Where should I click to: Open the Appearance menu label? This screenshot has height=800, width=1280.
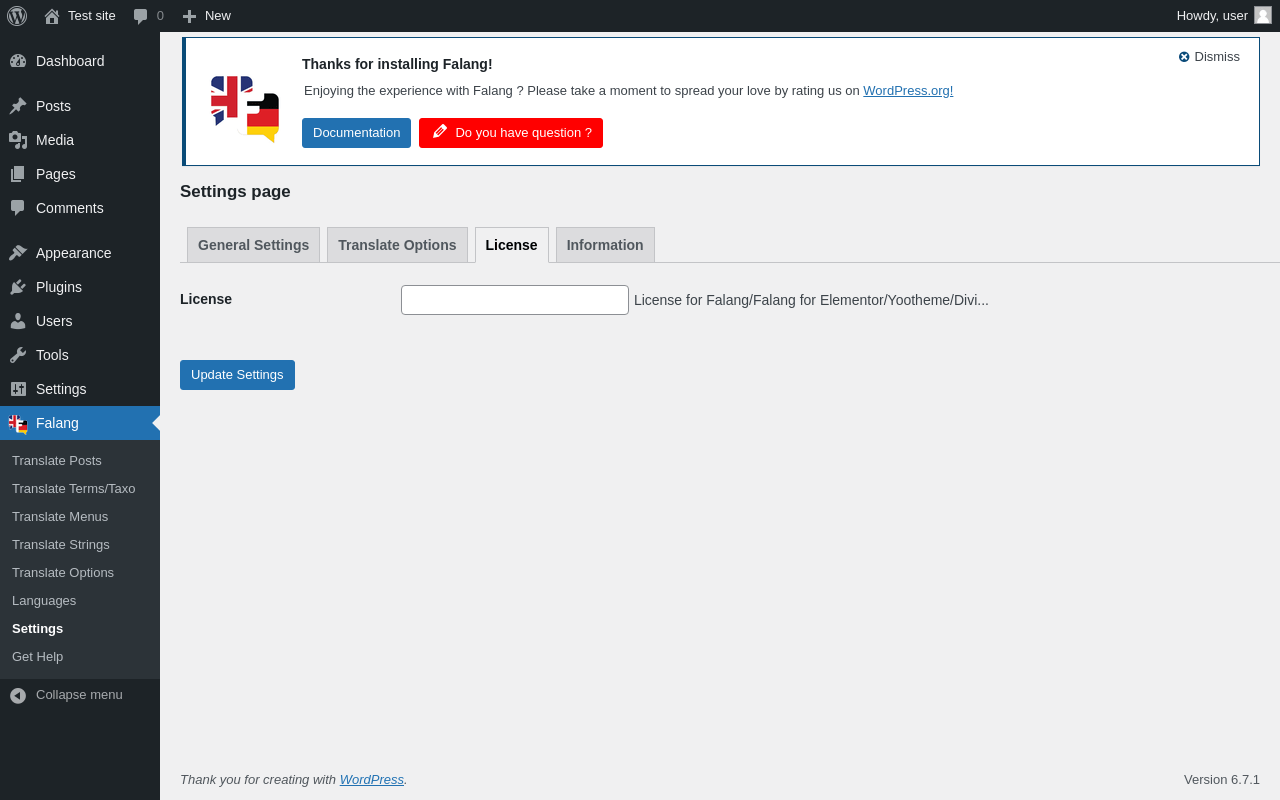[x=74, y=253]
